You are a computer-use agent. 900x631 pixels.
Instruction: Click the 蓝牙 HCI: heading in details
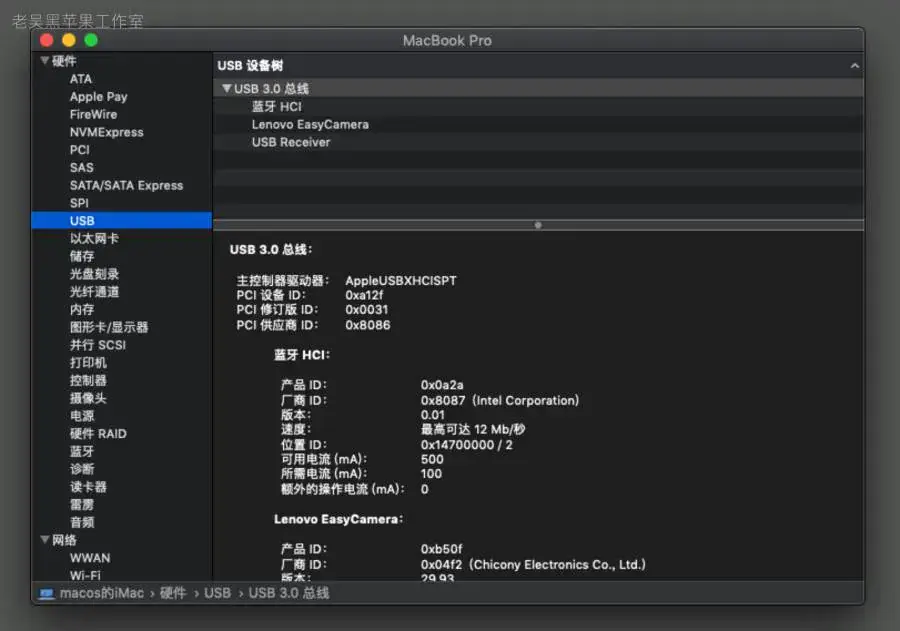(x=302, y=355)
